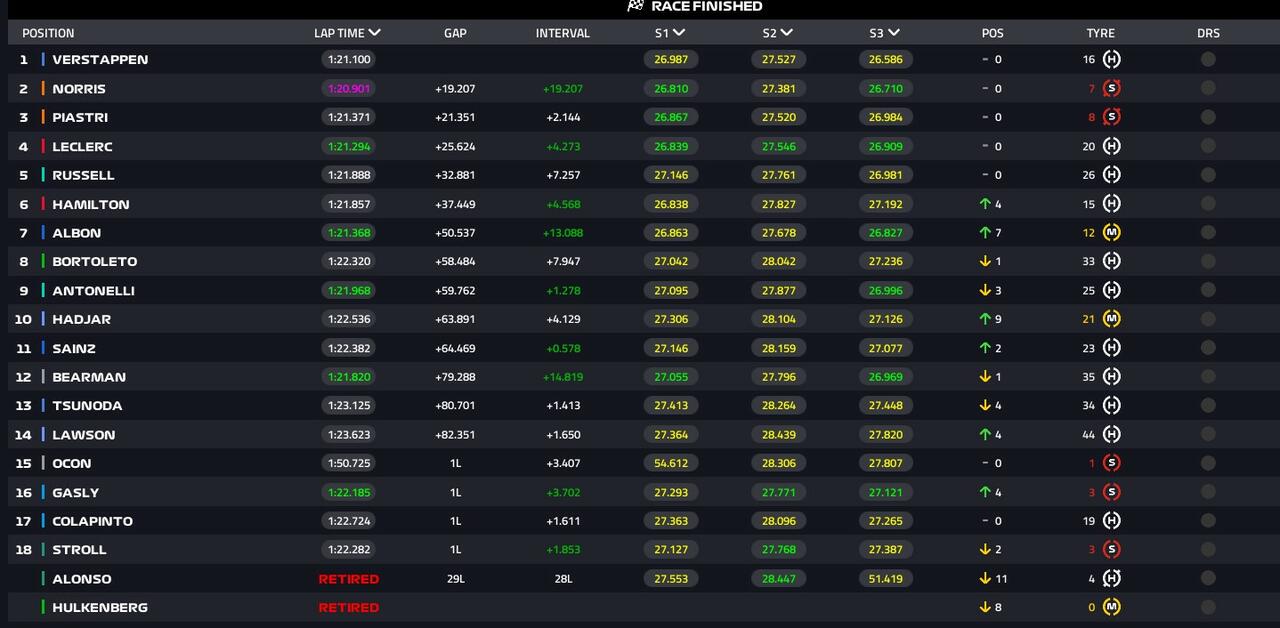Viewport: 1280px width, 628px height.
Task: Click Bearman's +79.288 gap value
Action: (x=455, y=377)
